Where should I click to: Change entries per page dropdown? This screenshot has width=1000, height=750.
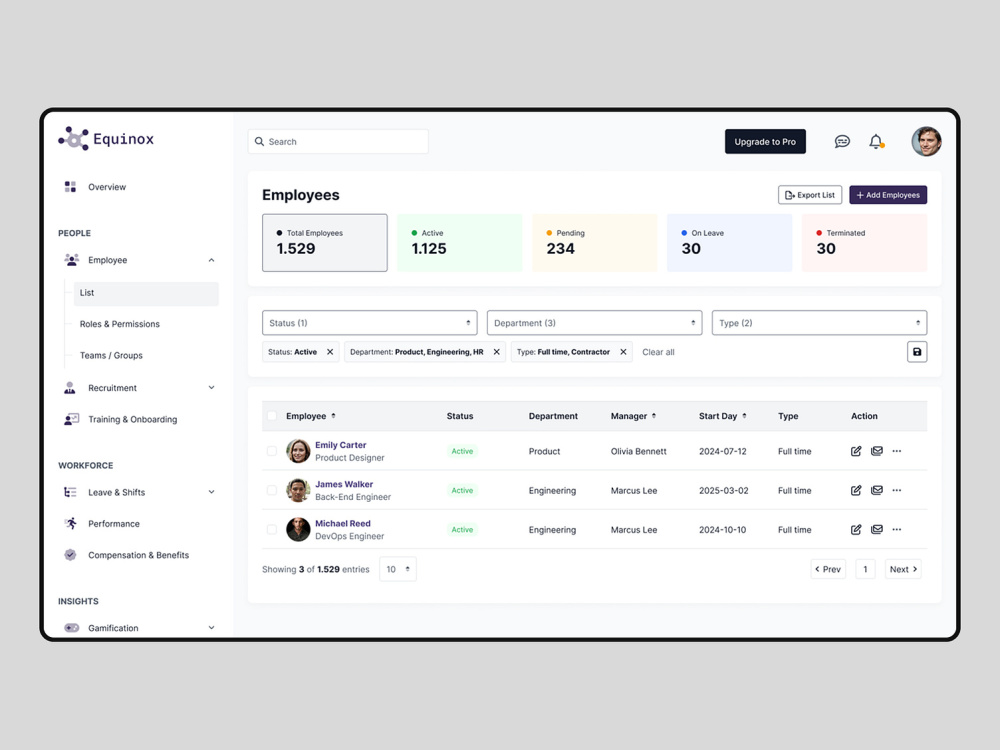397,569
